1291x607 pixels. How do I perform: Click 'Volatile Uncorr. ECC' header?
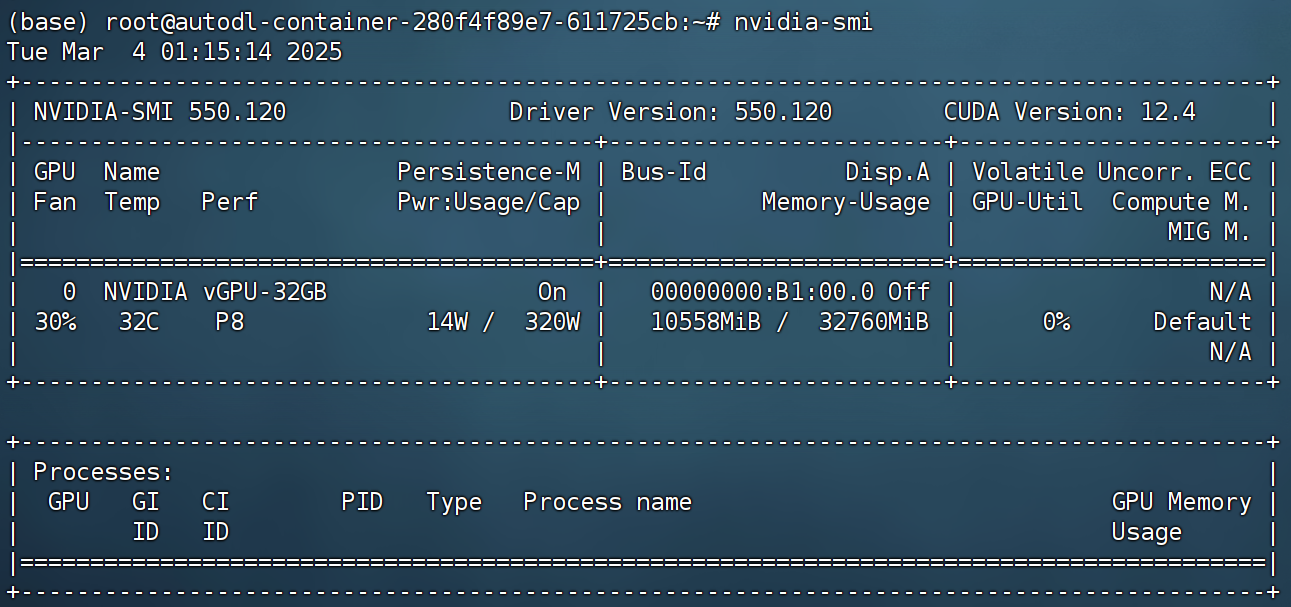pos(1112,172)
